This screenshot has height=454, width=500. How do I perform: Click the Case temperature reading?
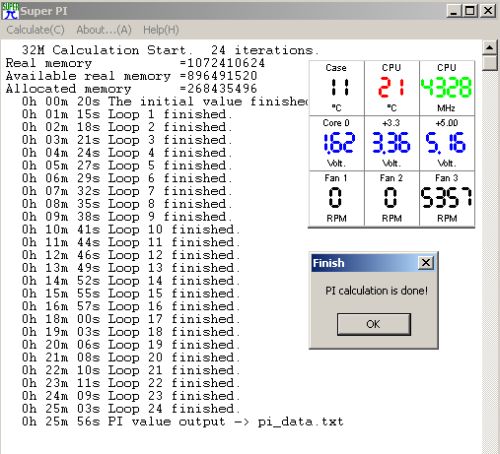coord(339,87)
